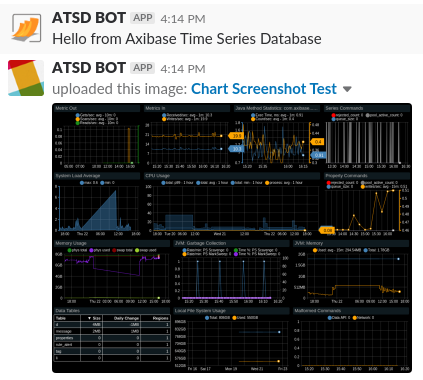
Task: Click first message's 4:14 PM timestamp
Action: coord(183,19)
